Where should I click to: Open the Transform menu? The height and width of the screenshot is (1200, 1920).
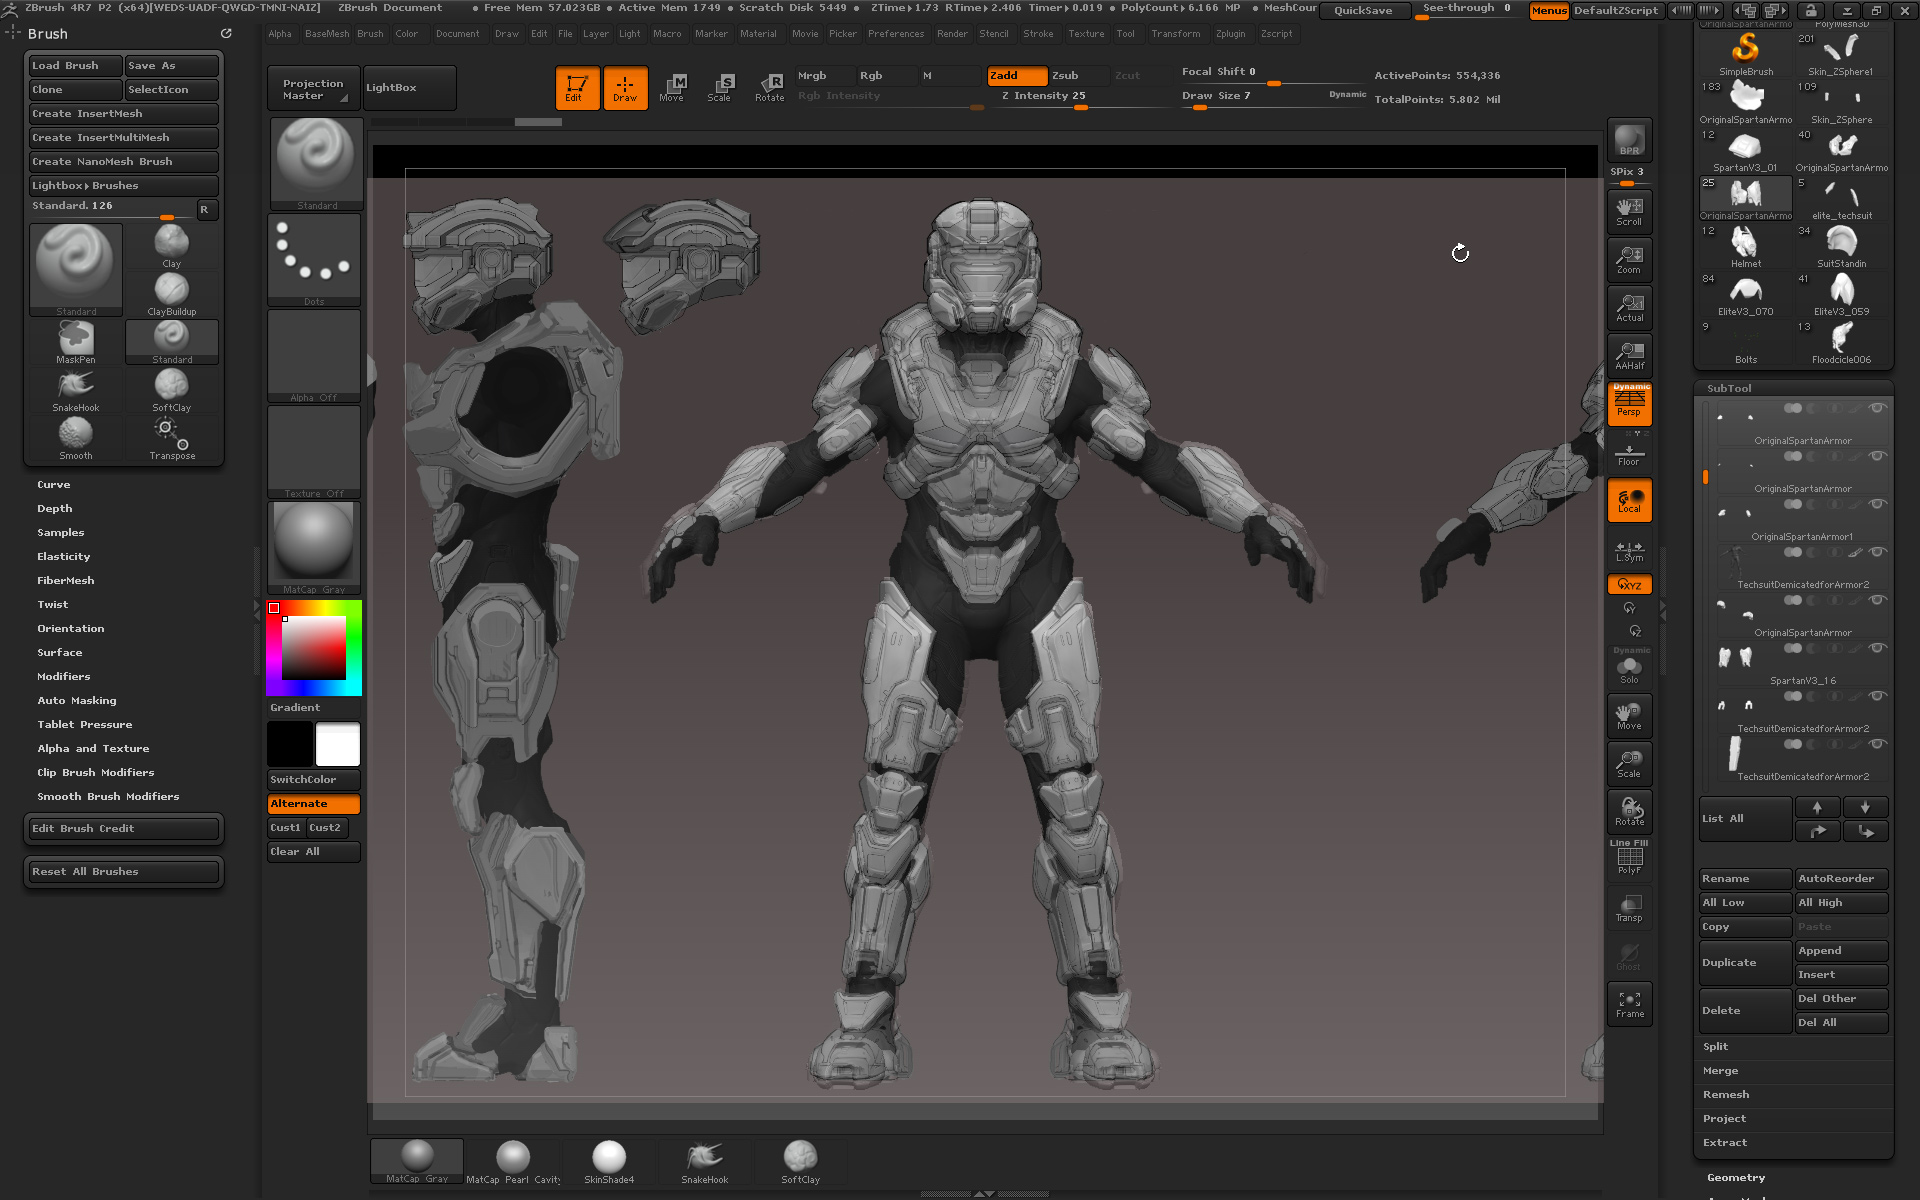coord(1175,34)
